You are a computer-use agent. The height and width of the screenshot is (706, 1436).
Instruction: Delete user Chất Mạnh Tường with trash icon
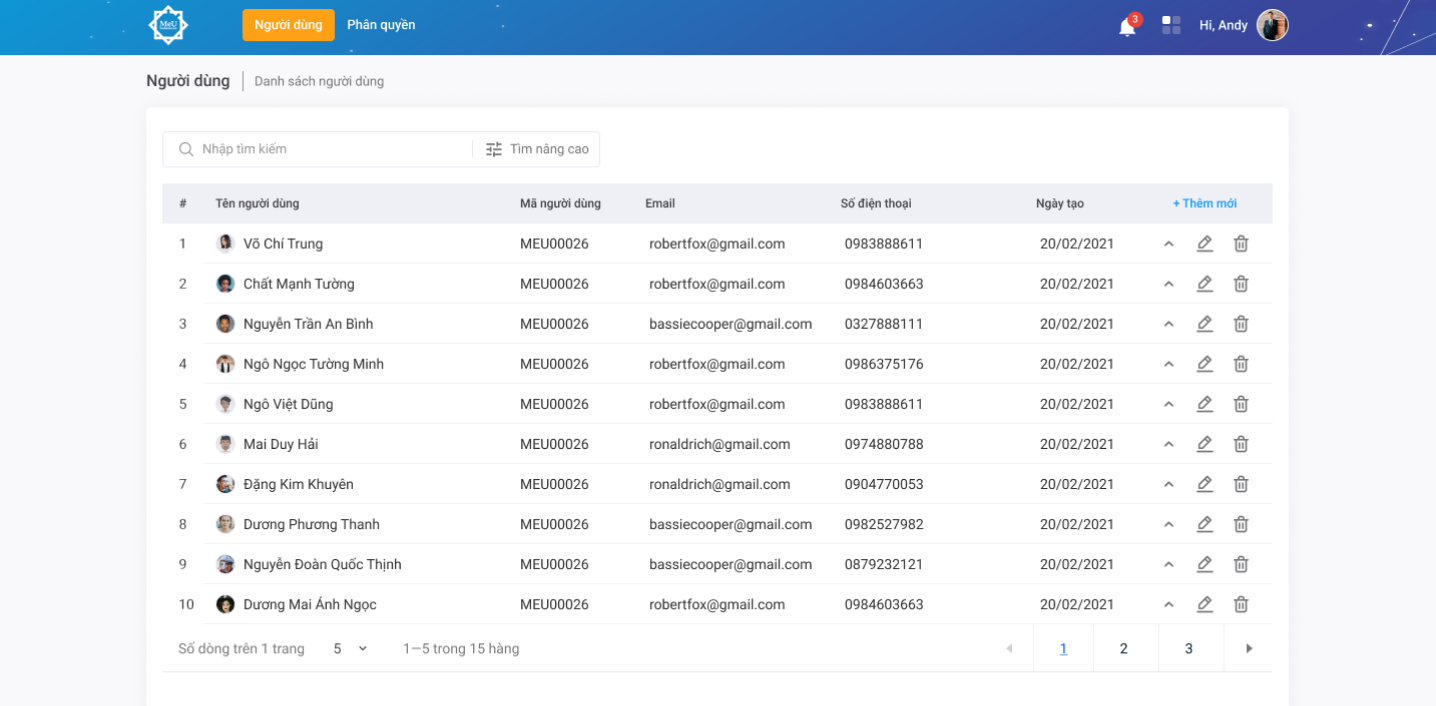[x=1241, y=284]
